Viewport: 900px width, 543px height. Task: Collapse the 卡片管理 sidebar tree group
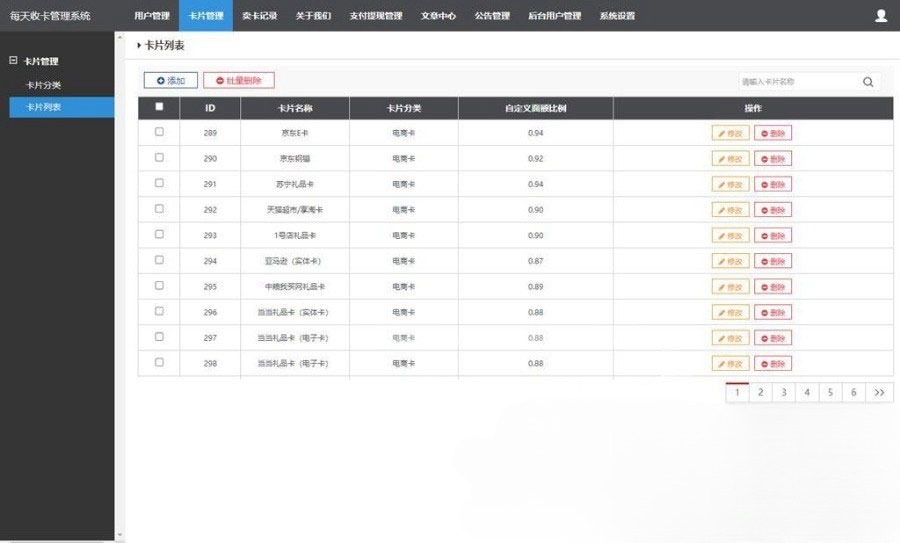13,61
